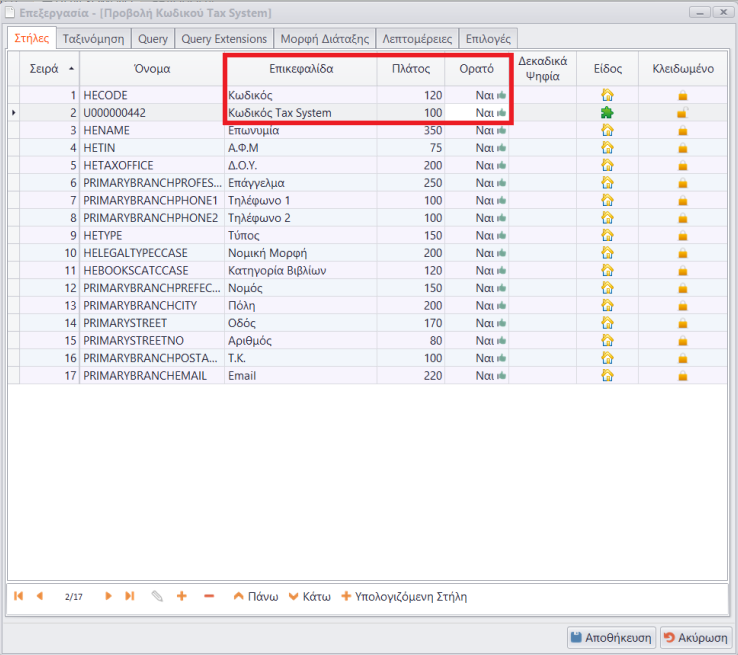Remove row with the minus icon
Screen dimensions: 738x655
coord(208,596)
